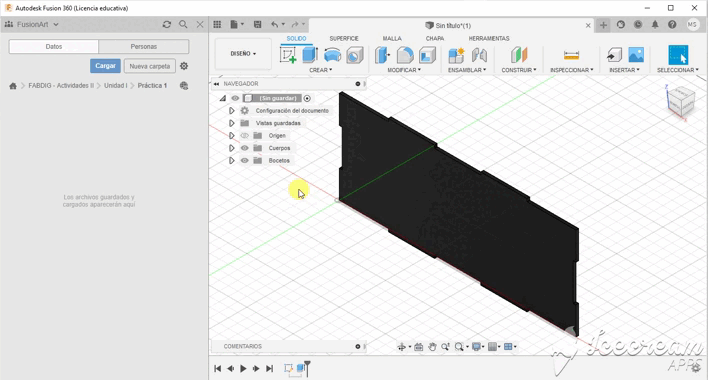Toggle visibility of Bocetos folder
Screen dimensions: 708x380
244,161
